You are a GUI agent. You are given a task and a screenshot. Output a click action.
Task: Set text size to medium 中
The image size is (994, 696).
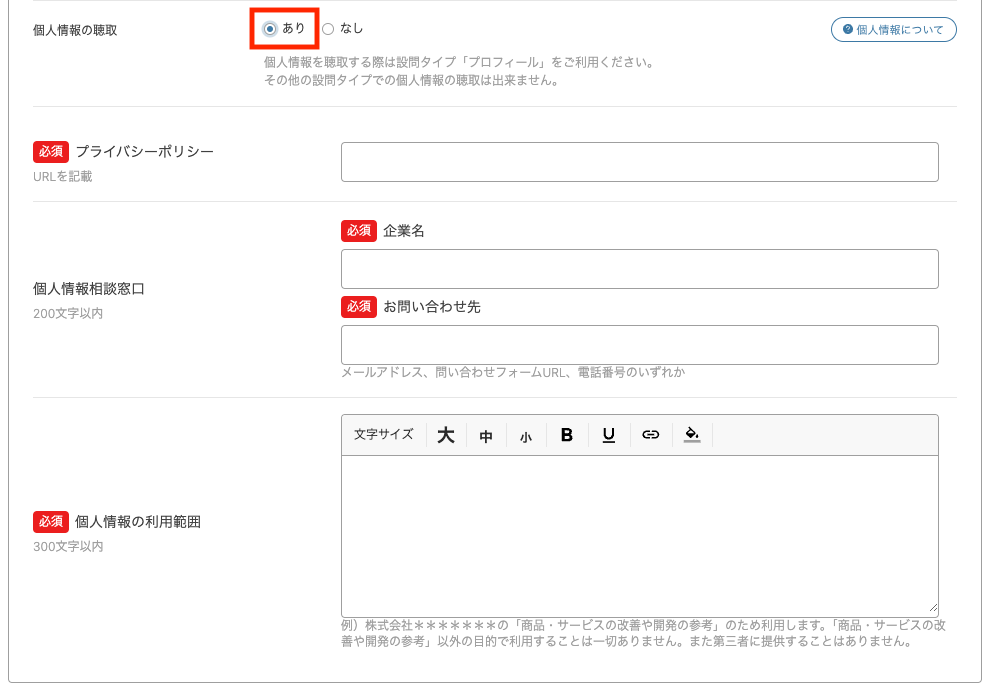coord(486,435)
